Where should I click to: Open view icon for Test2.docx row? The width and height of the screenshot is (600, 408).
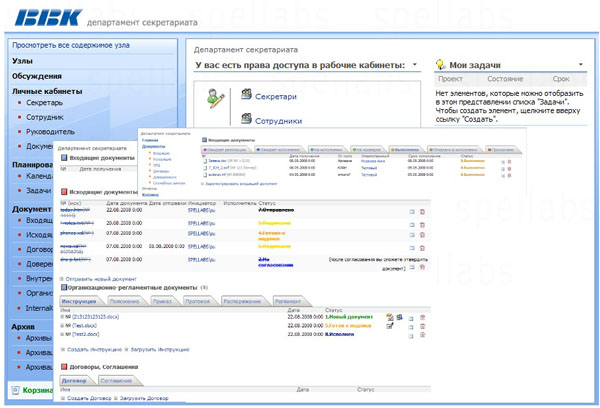411,336
